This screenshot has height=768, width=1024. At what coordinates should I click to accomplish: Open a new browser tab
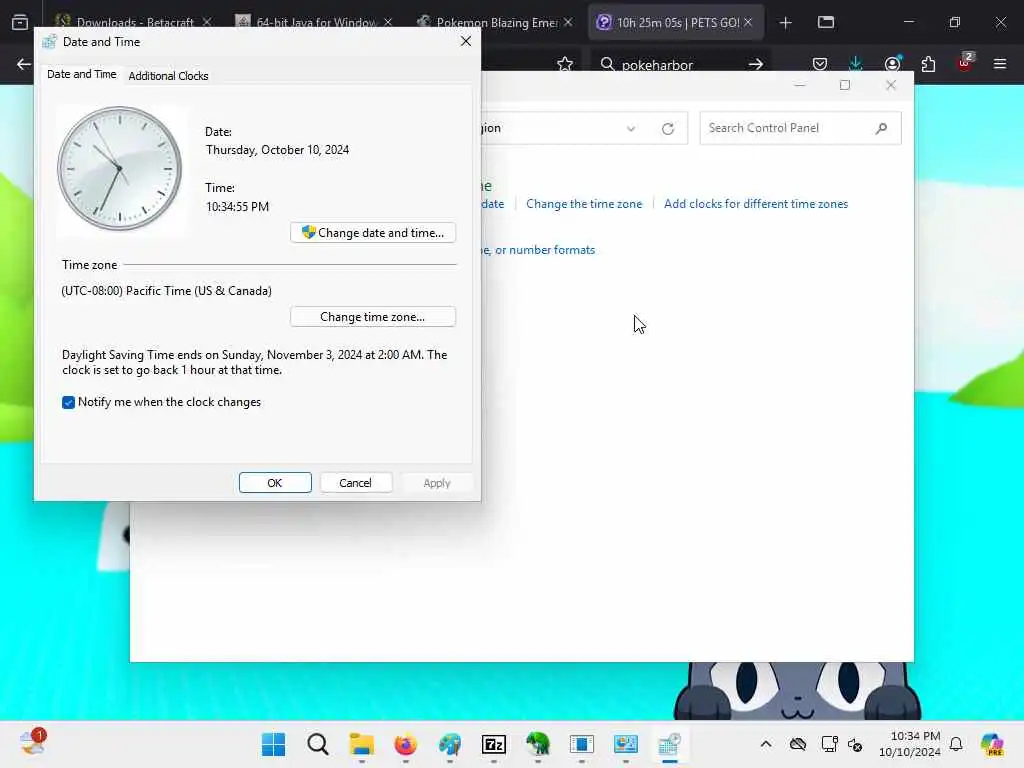point(786,23)
